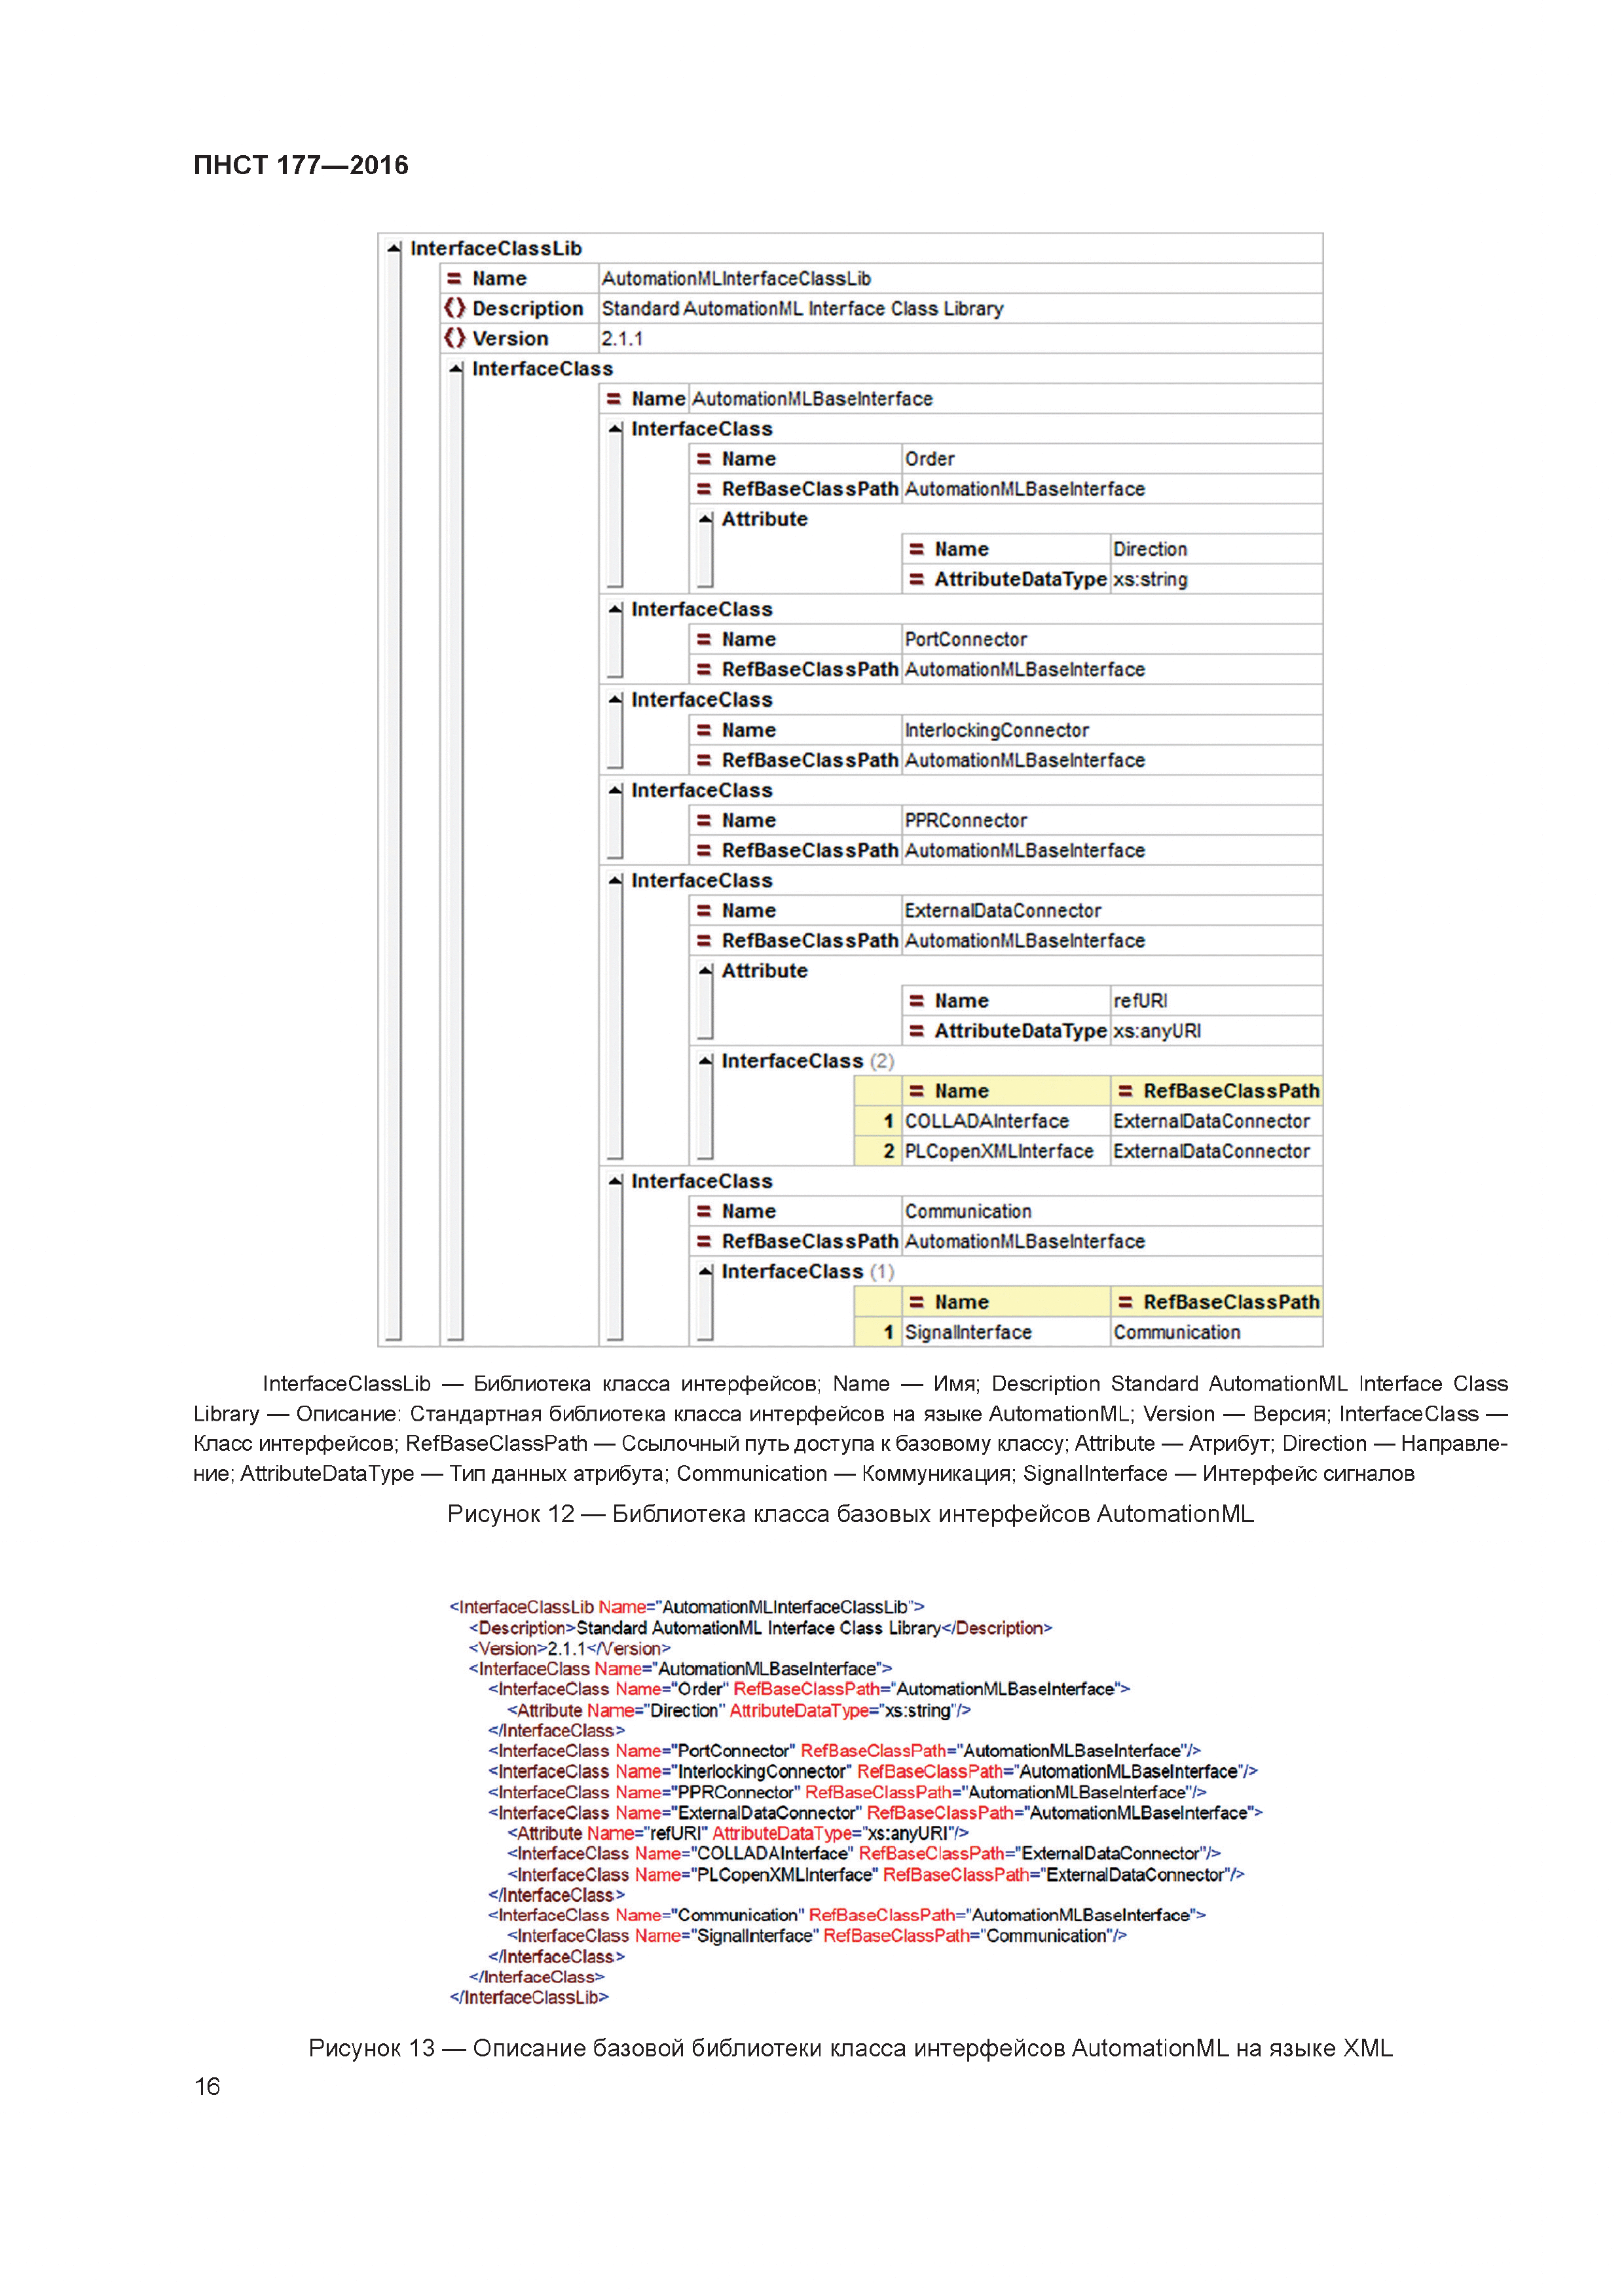Click attribute icon beside AttributeDataType xs:string
Viewport: 1624px width, 2296px height.
(916, 579)
